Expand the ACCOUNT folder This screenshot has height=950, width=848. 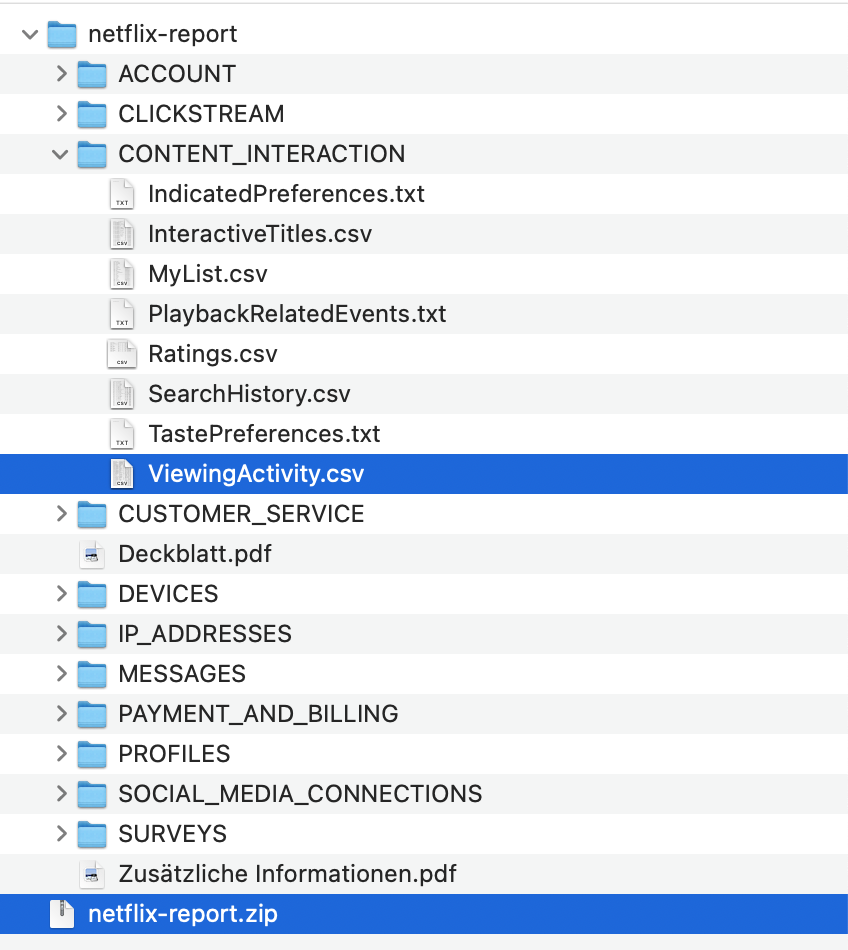63,74
